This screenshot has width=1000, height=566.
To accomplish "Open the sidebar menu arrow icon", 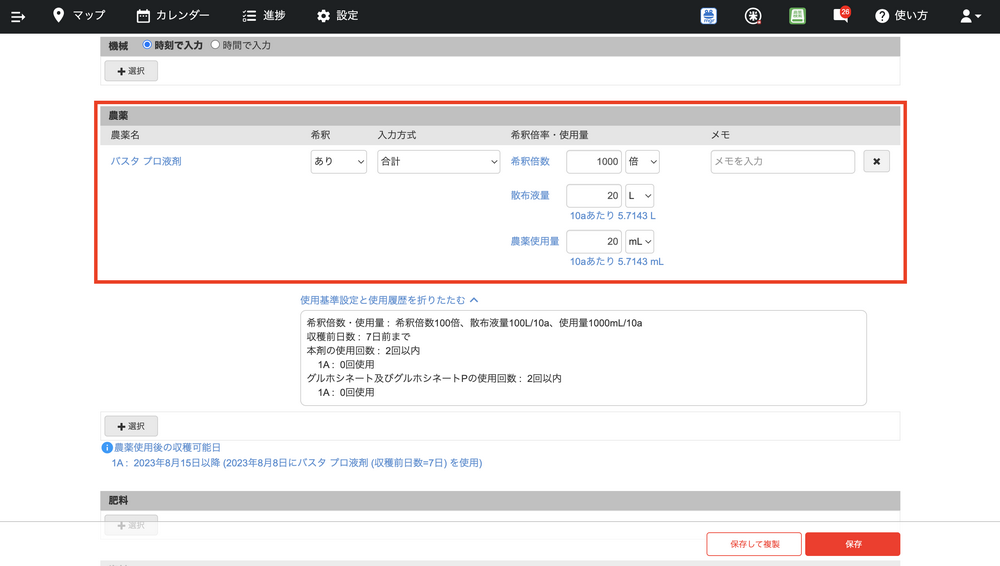I will click(18, 16).
